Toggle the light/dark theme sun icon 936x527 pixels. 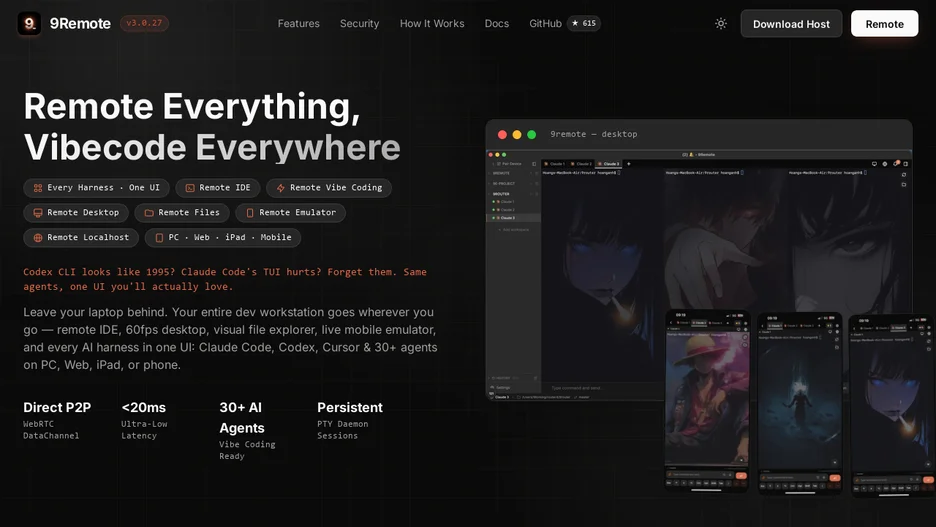[x=721, y=24]
